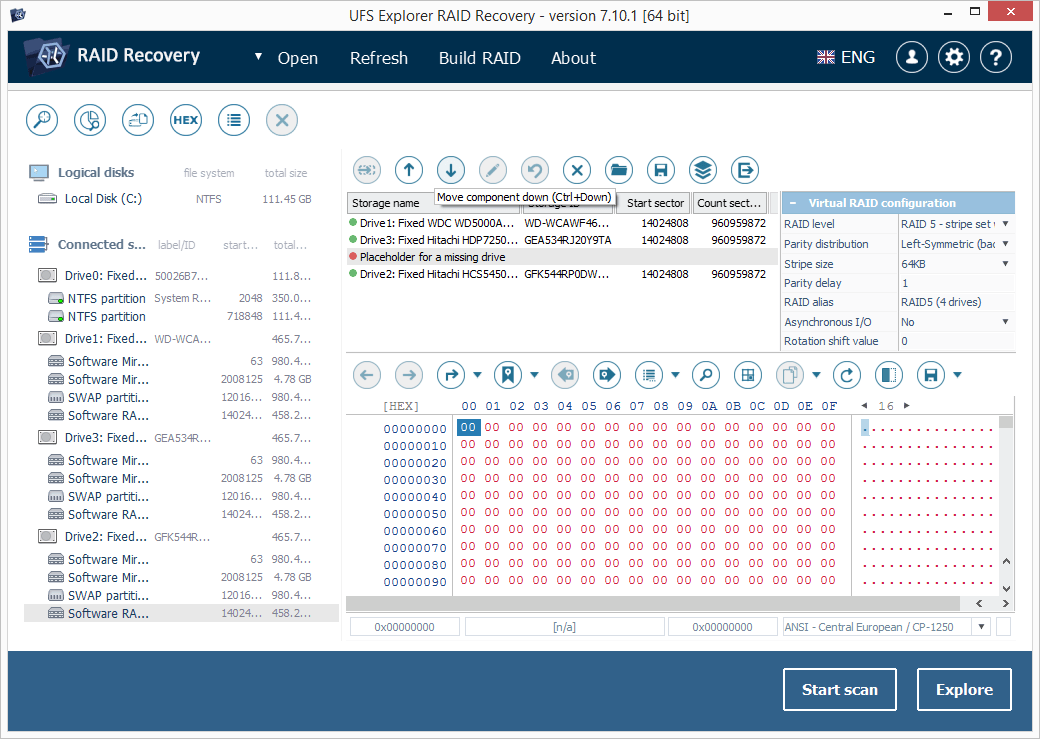Click the bookmark icon in hex toolbar

click(508, 375)
